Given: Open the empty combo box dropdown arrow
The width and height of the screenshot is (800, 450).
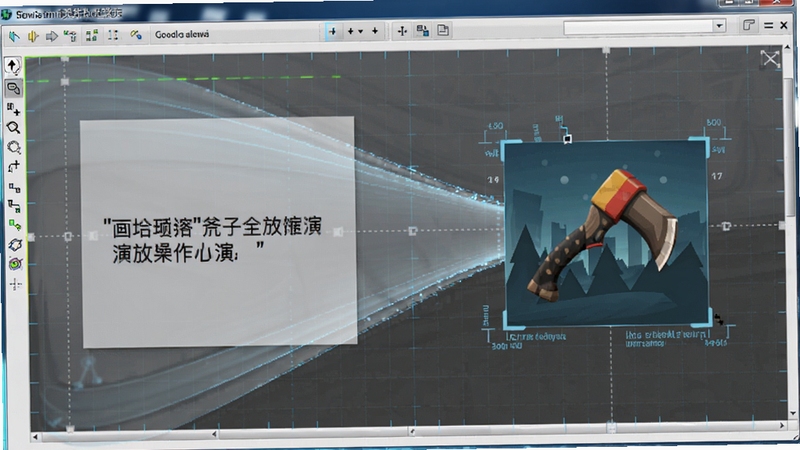Looking at the screenshot, I should click(x=719, y=26).
